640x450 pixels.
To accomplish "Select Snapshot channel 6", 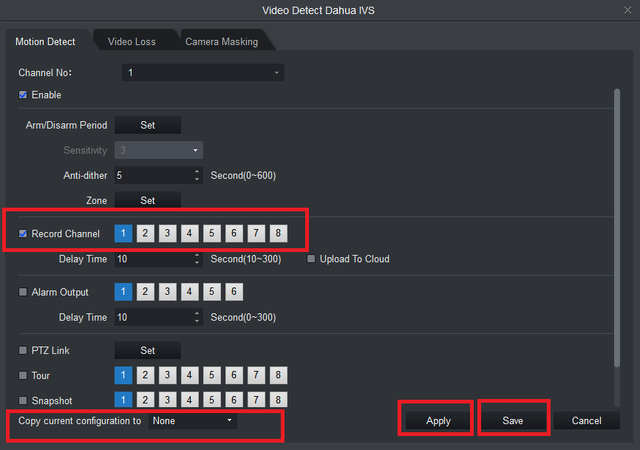I will click(x=234, y=399).
